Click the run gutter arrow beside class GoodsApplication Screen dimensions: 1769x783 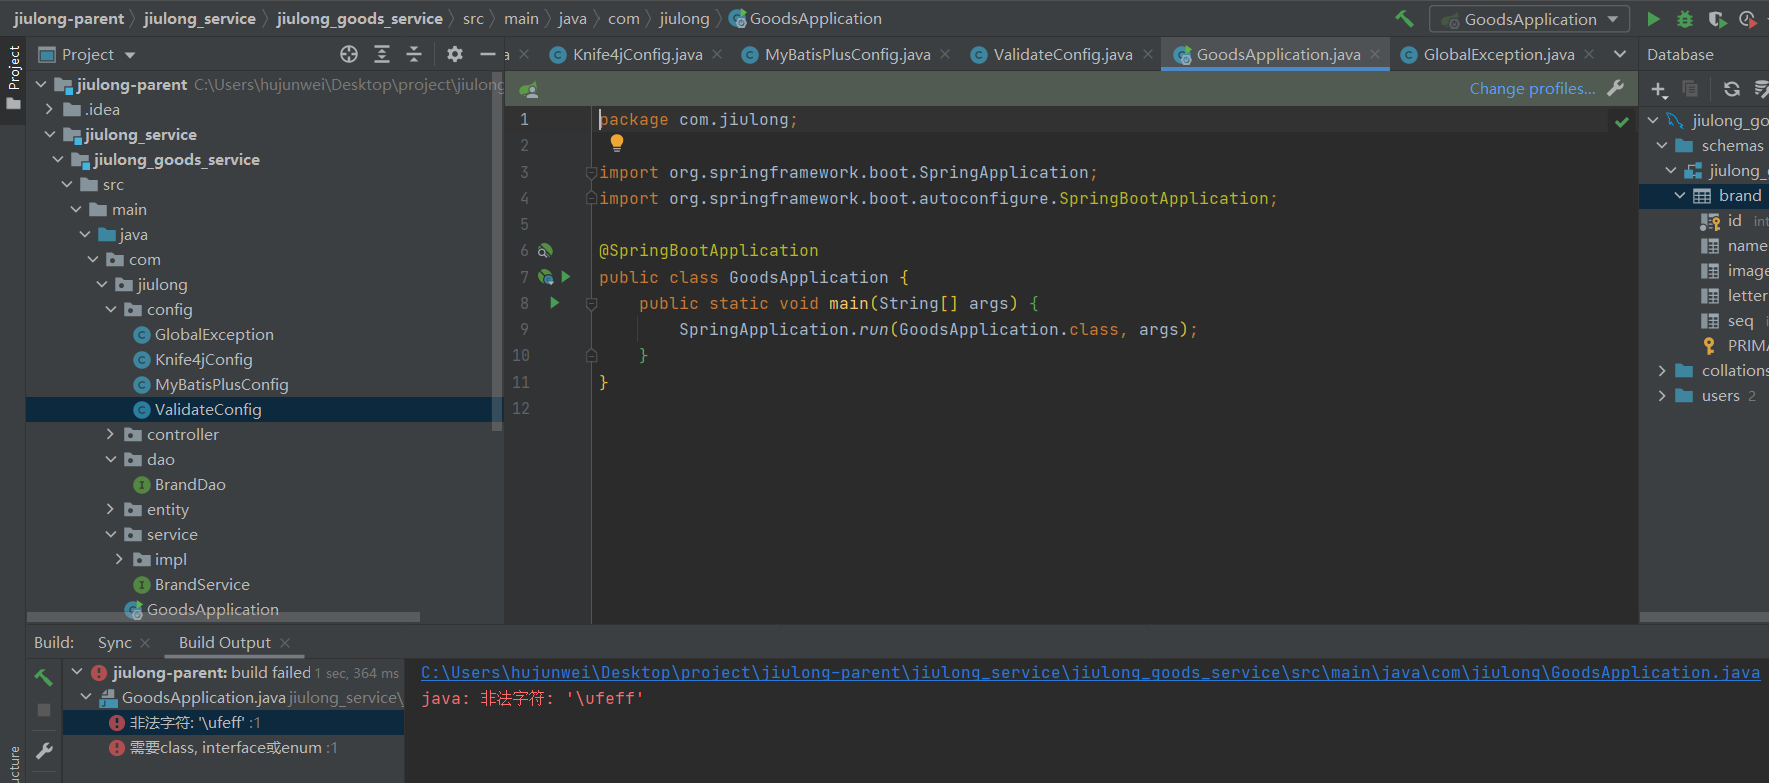pos(566,276)
